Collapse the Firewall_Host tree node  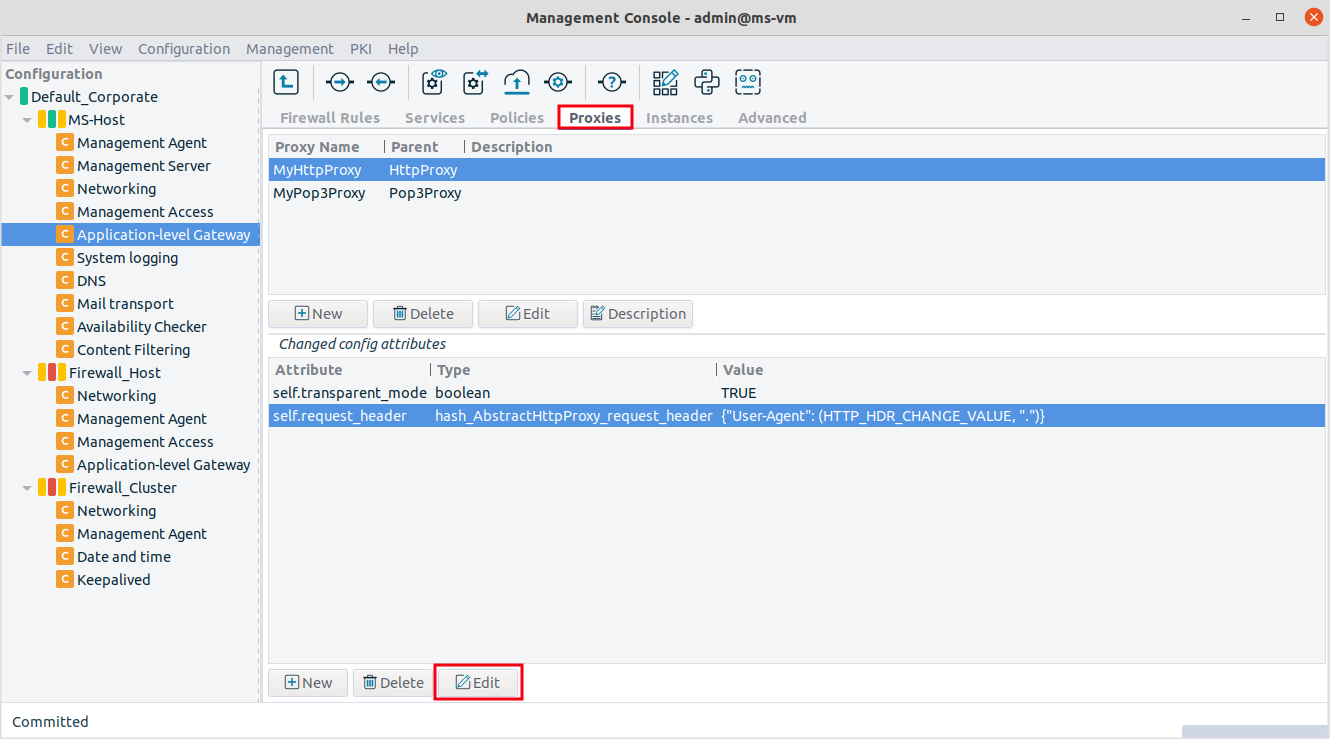[27, 373]
